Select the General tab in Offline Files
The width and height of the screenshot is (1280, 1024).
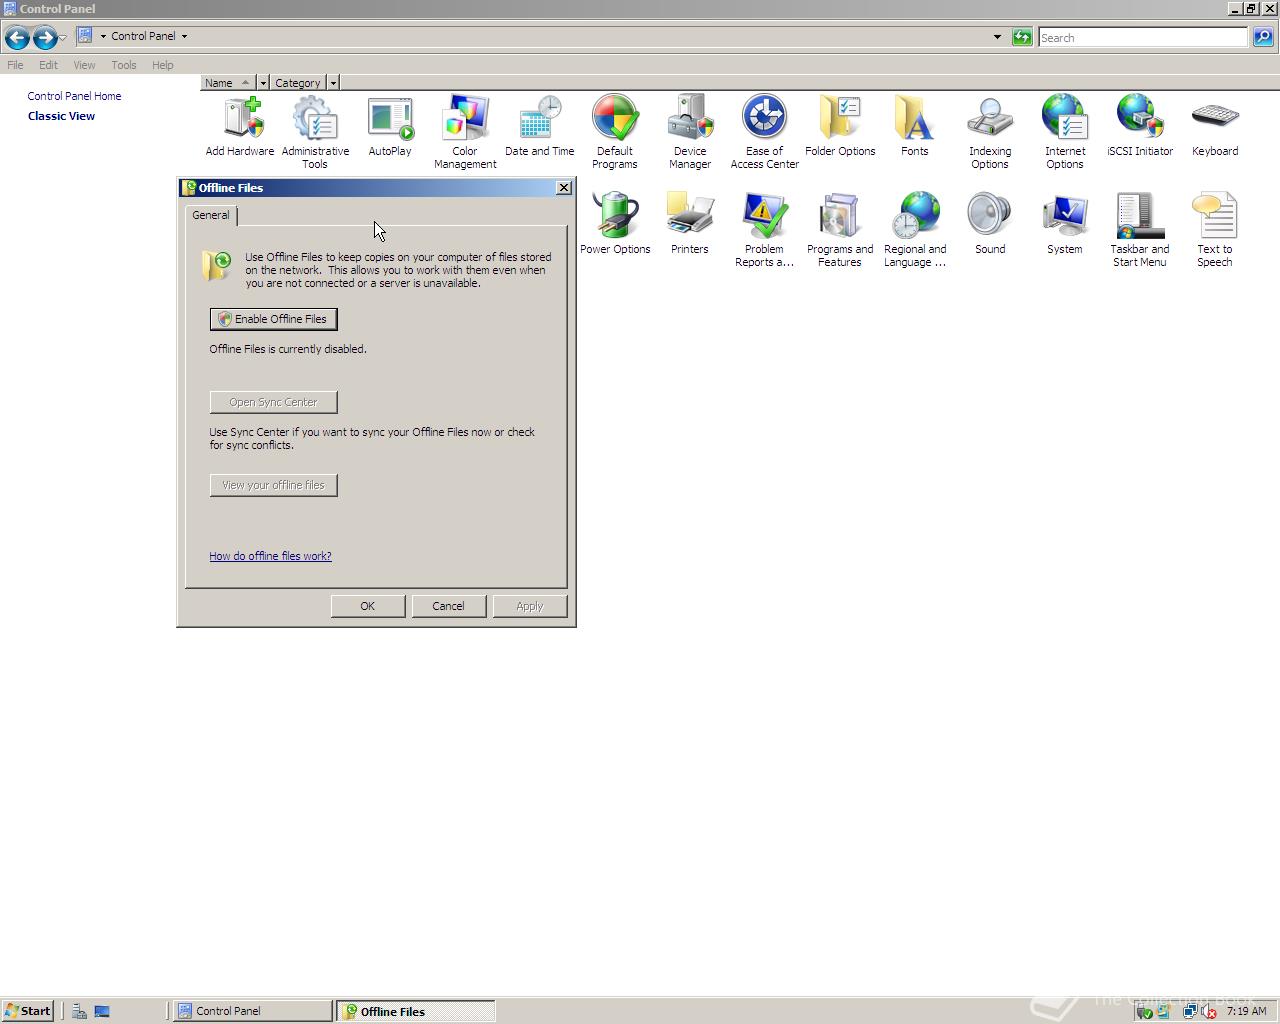click(211, 215)
